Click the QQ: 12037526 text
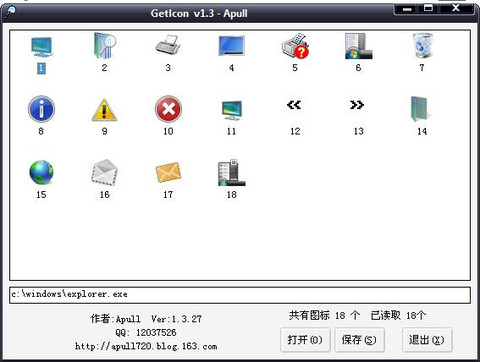This screenshot has height=362, width=480. (146, 332)
